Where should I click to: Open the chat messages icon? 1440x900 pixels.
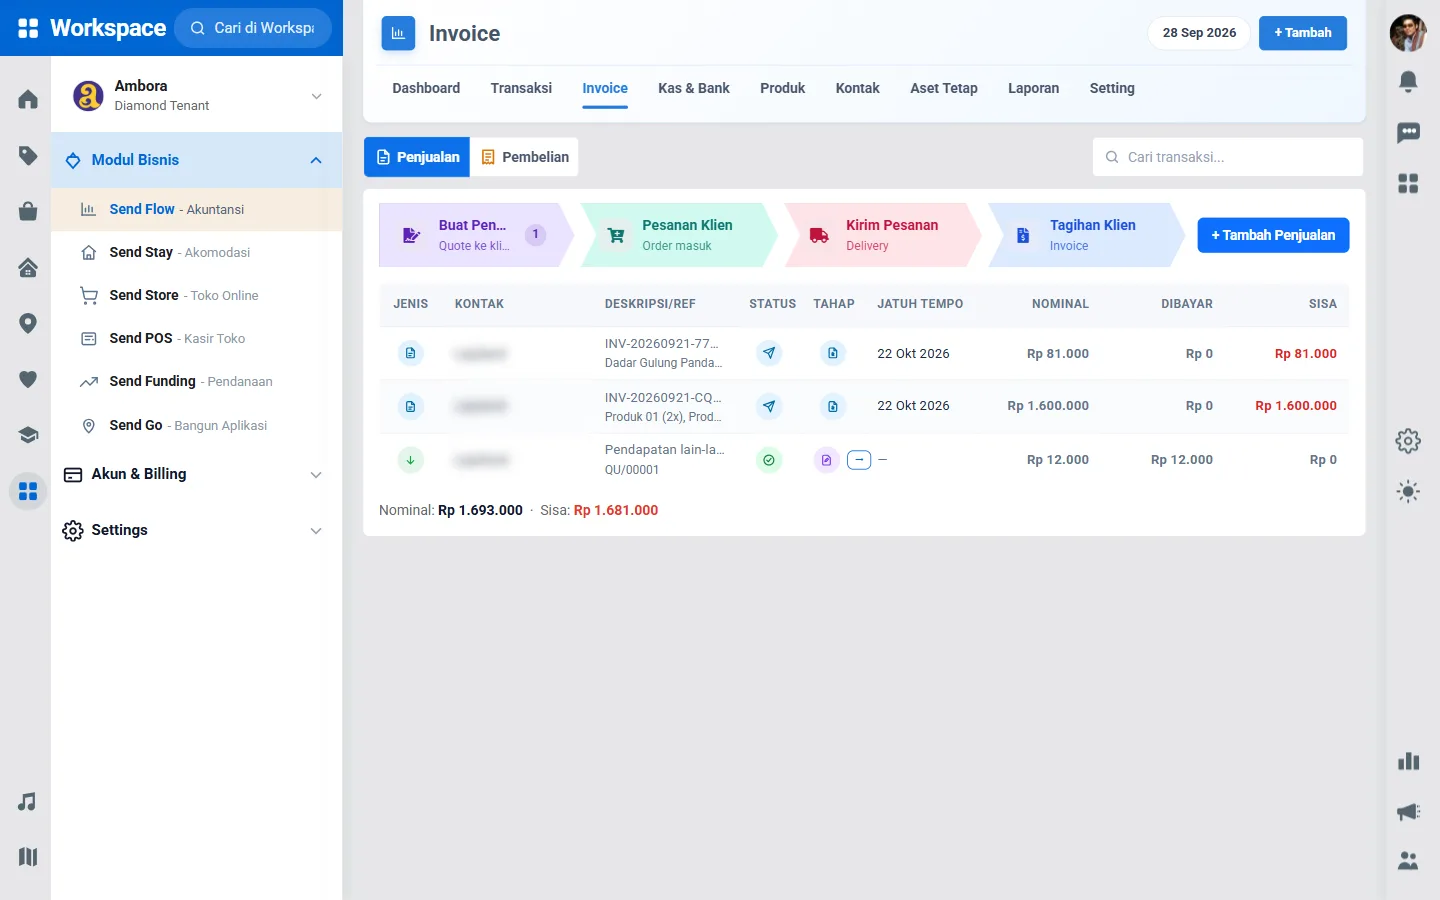click(1408, 132)
